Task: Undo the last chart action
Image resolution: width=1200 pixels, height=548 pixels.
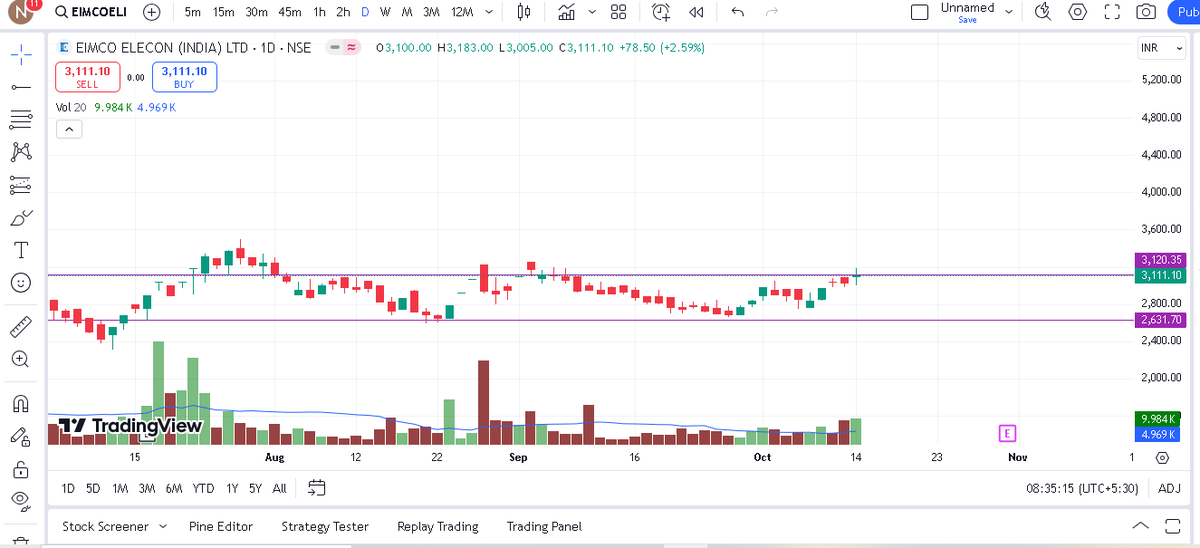Action: (x=738, y=13)
